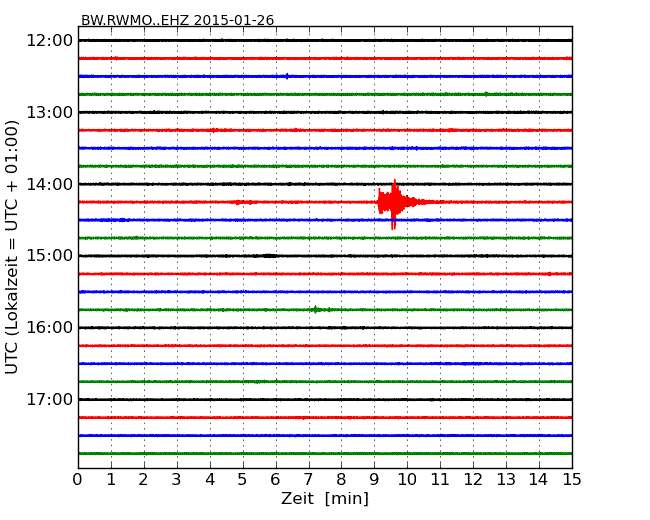Click x-axis tick label 7

click(308, 479)
